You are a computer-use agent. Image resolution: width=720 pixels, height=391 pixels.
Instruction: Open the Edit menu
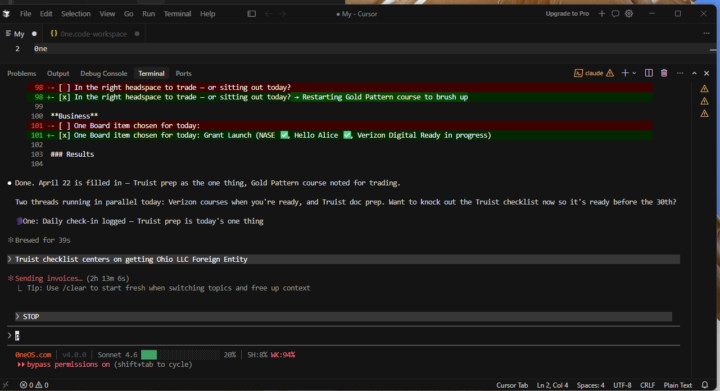[x=46, y=14]
